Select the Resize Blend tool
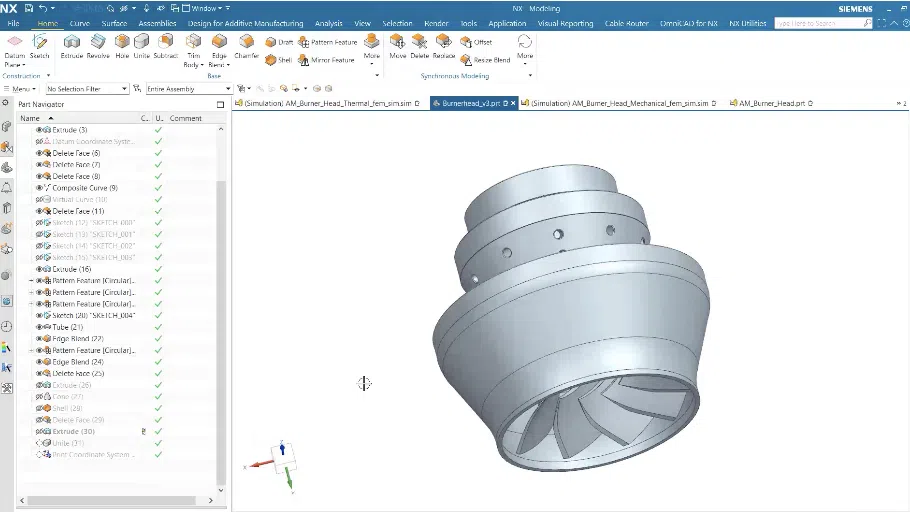Screen dimensions: 910x512 [485, 60]
